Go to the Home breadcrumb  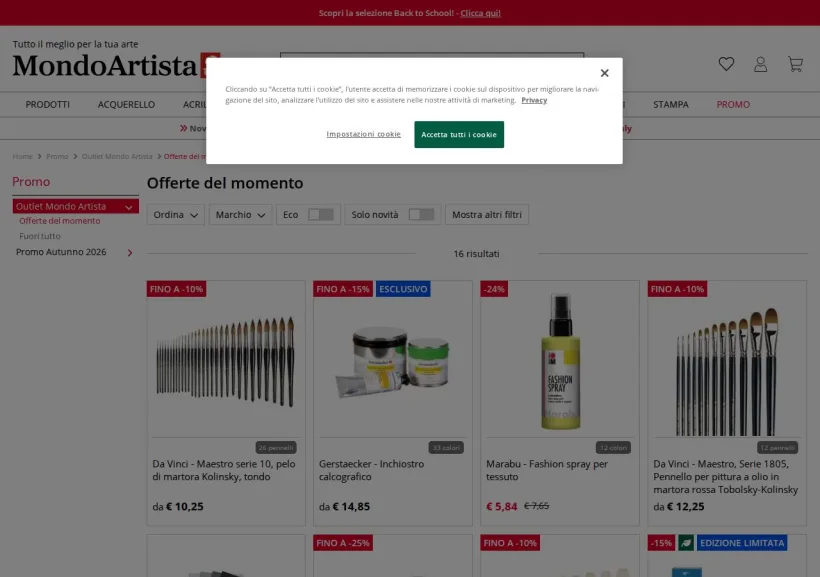[22, 156]
